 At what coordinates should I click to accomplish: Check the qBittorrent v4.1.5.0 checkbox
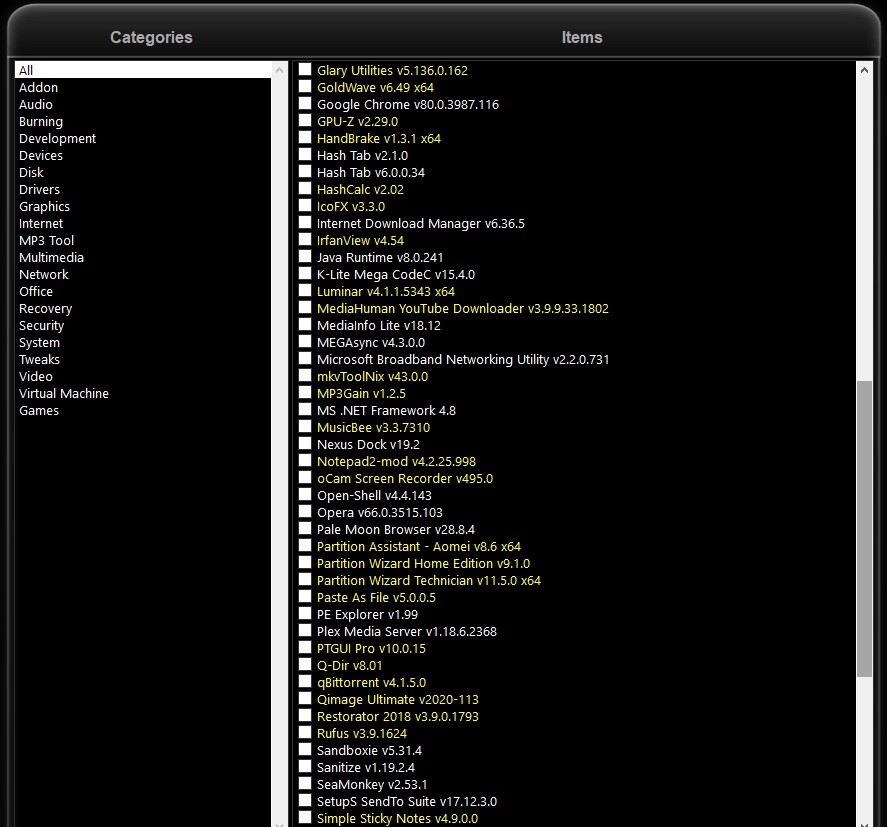(305, 682)
